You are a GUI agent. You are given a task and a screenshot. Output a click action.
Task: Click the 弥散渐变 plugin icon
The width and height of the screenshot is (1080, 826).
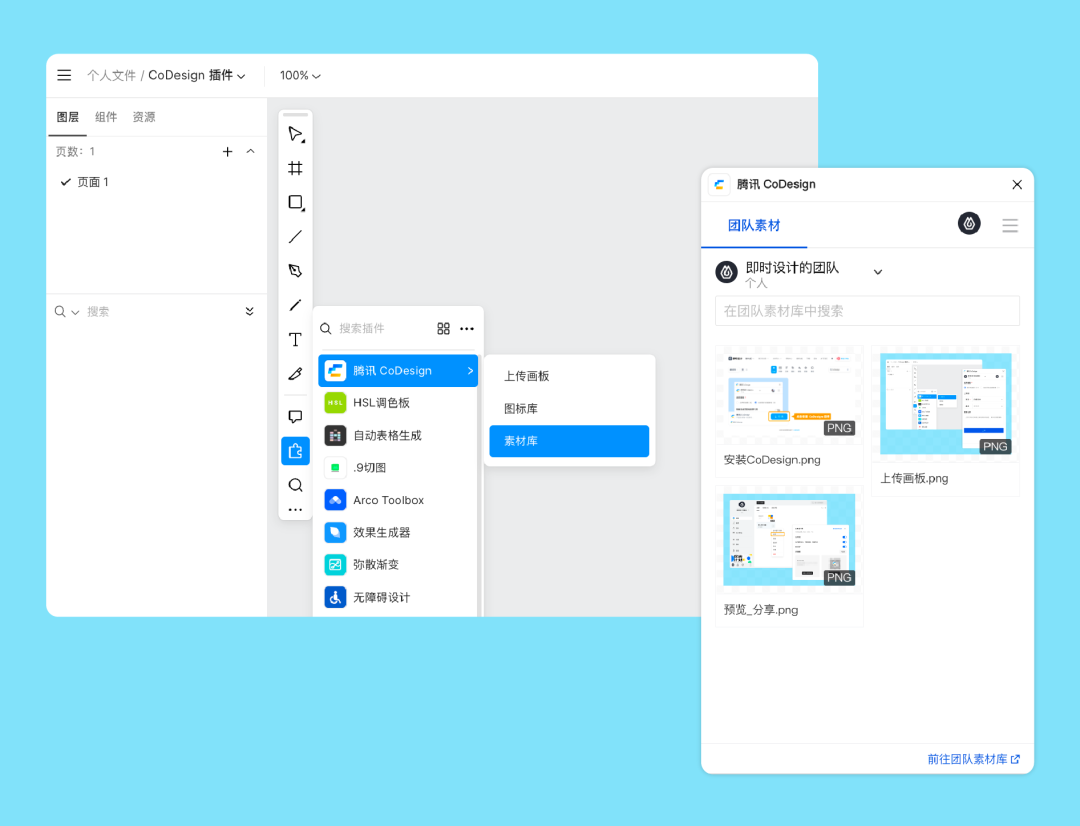(335, 565)
